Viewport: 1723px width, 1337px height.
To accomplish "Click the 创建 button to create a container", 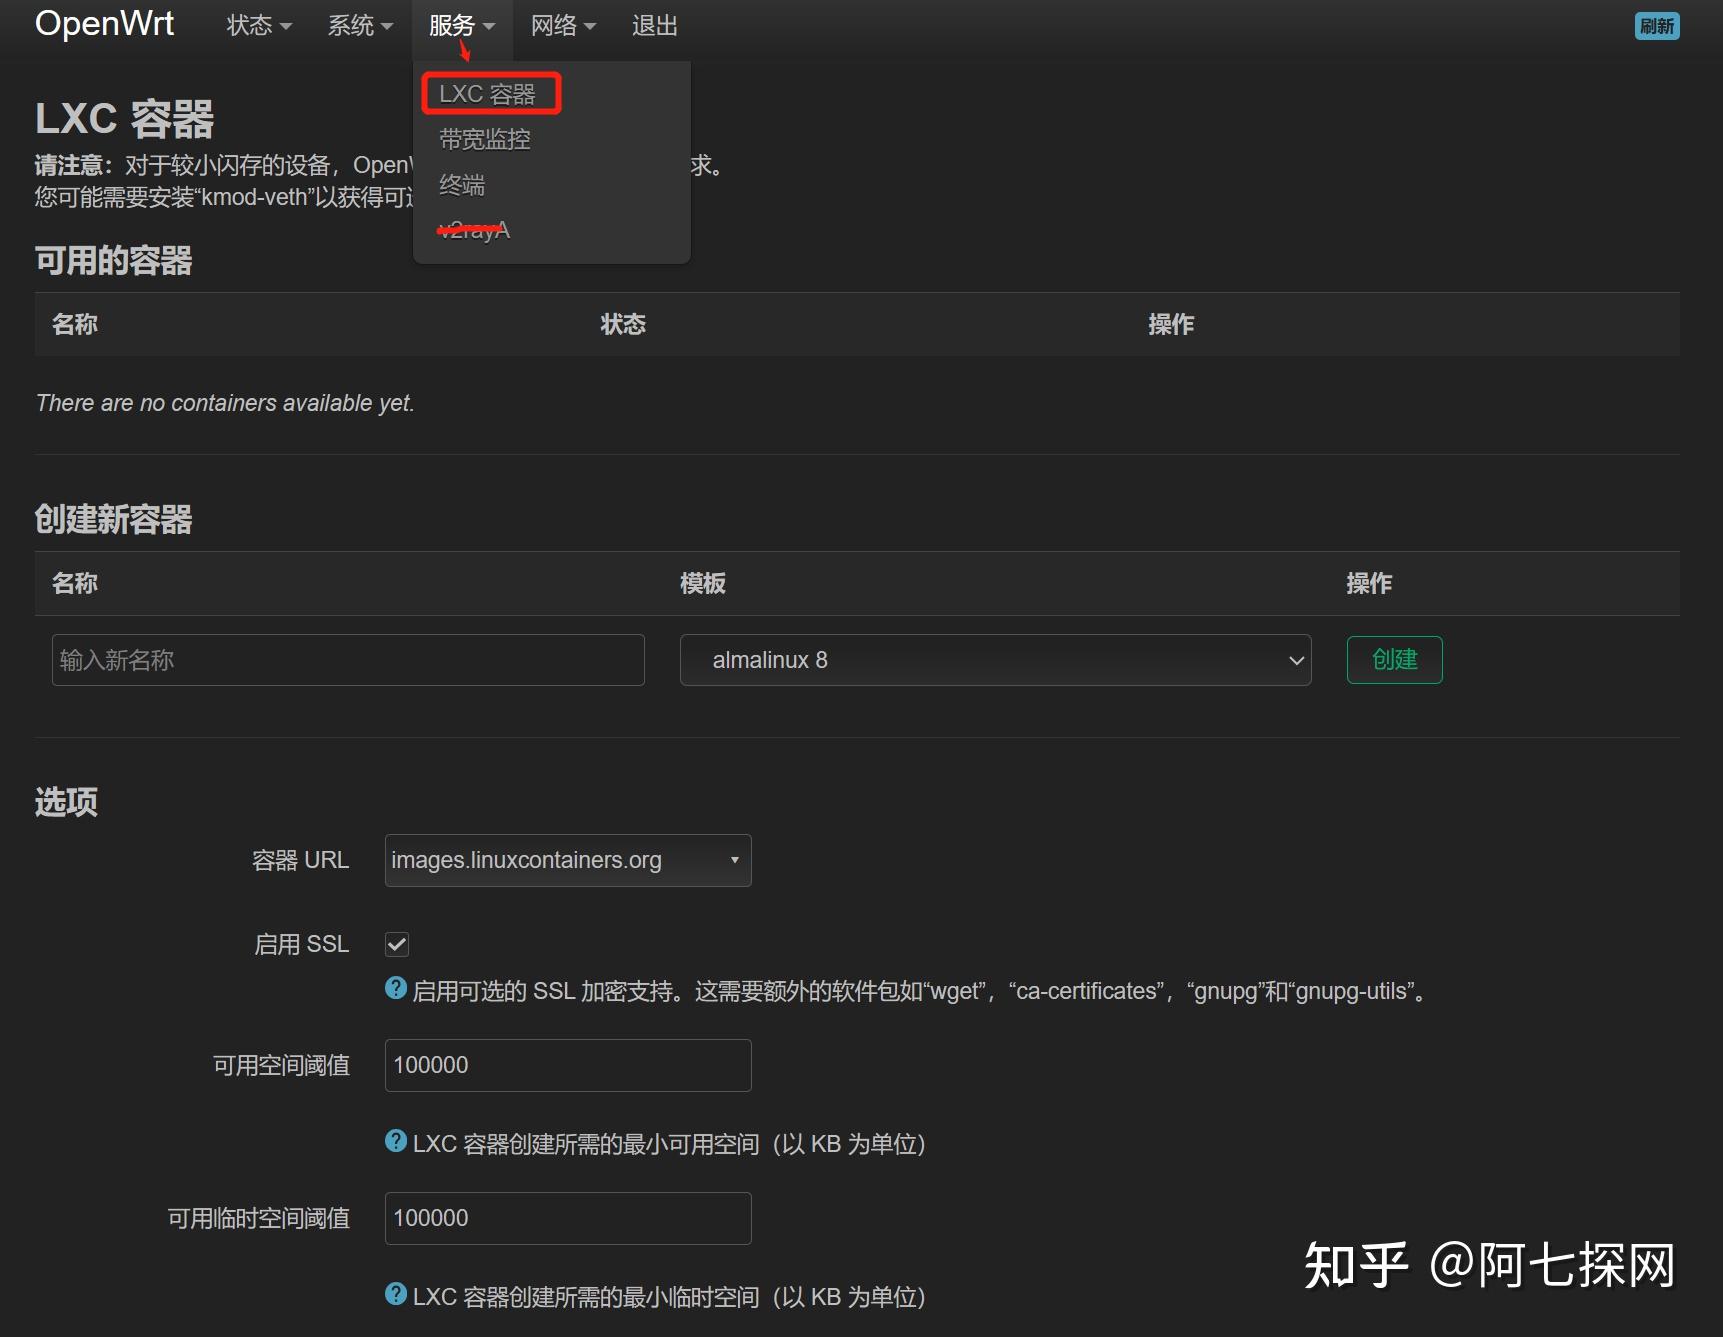I will [x=1394, y=660].
